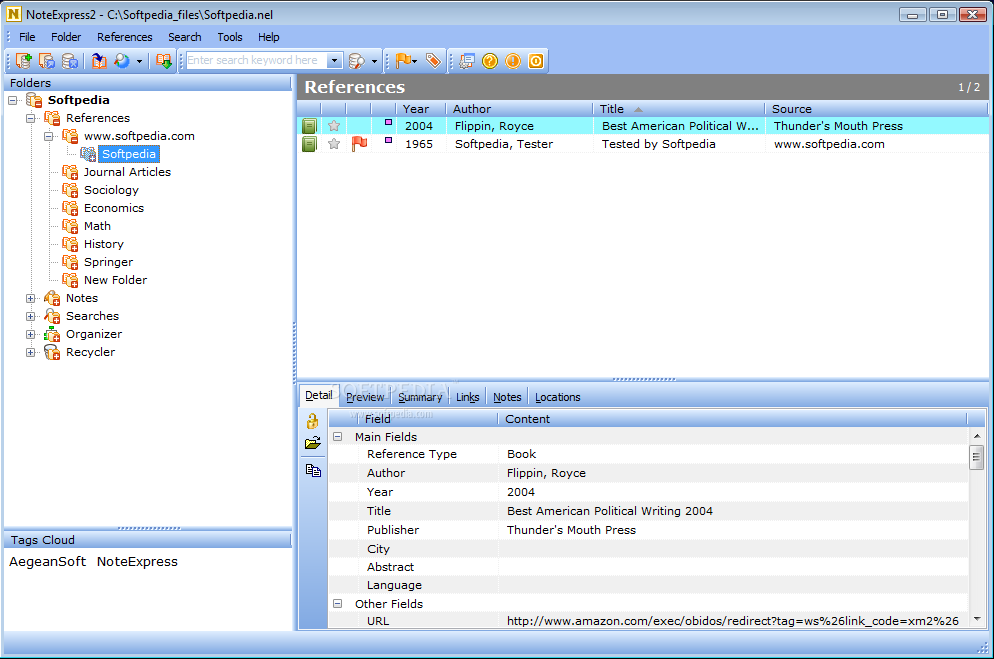Collapse the References folder tree node

[30, 118]
